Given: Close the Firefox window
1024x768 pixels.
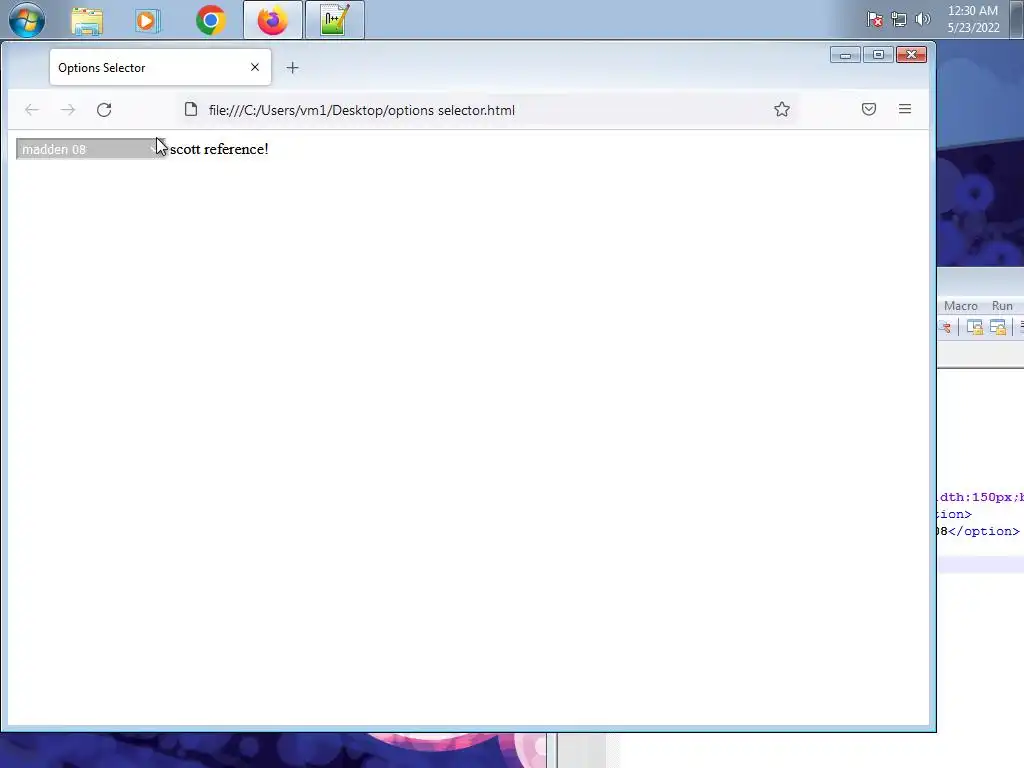Looking at the screenshot, I should [911, 55].
